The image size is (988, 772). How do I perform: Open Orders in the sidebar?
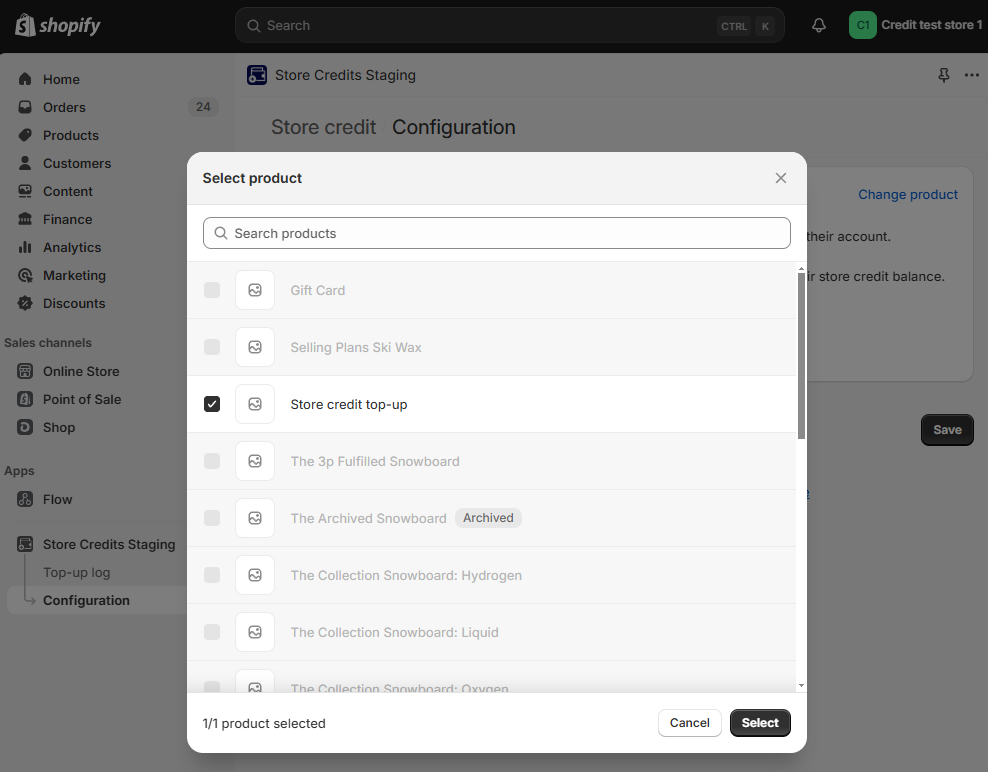64,107
